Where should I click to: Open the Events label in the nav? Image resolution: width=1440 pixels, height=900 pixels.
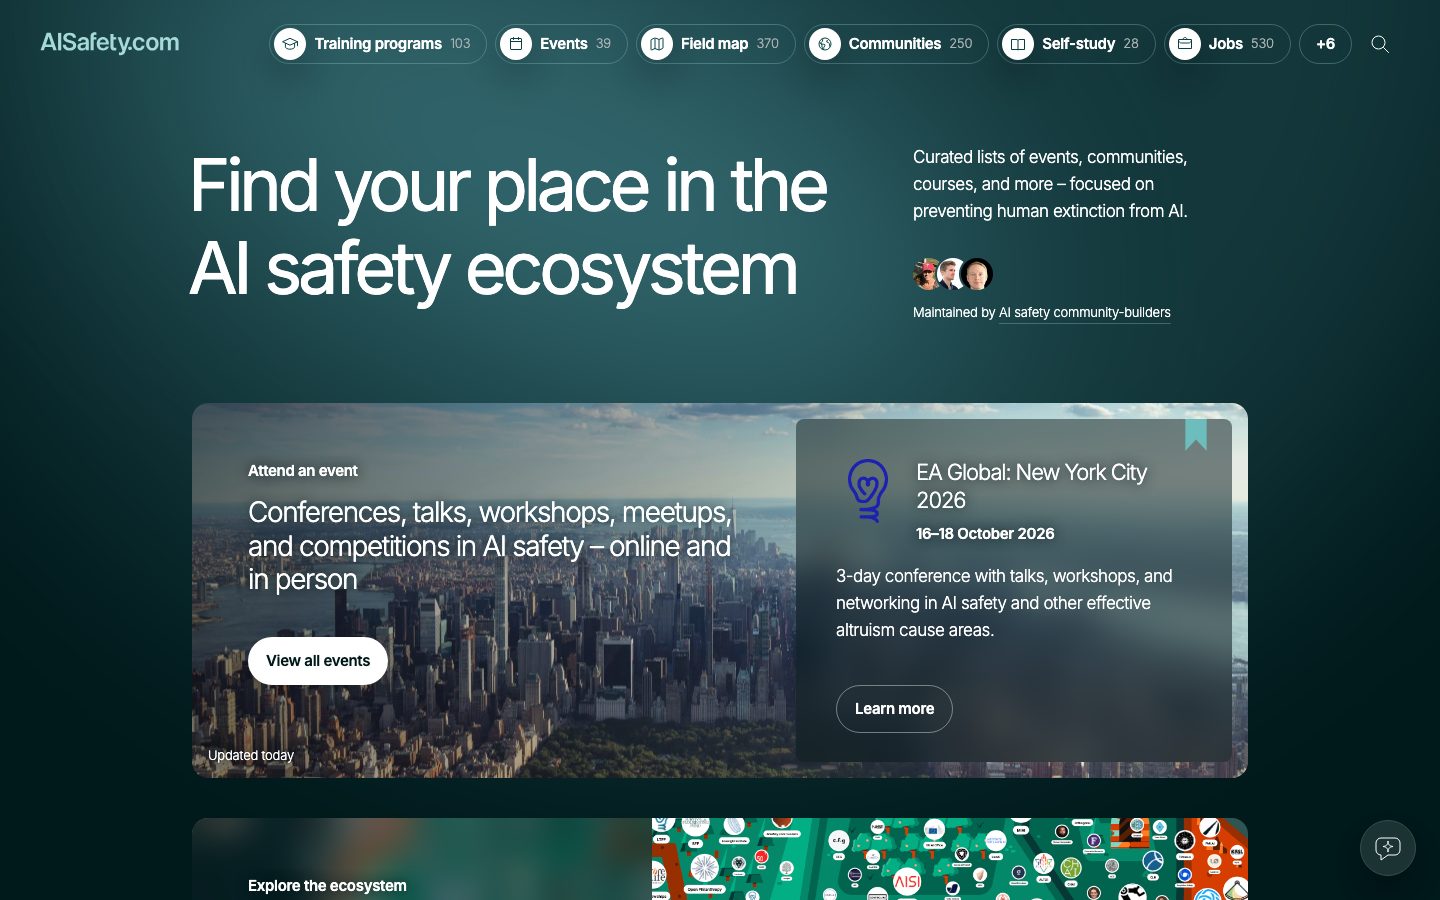pos(564,44)
